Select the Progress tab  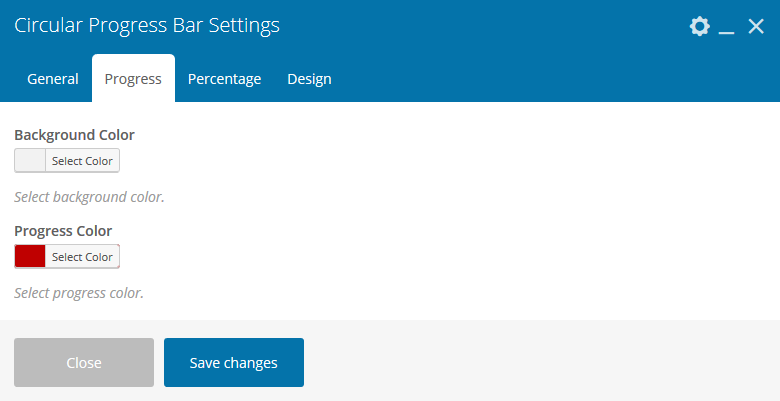point(133,79)
